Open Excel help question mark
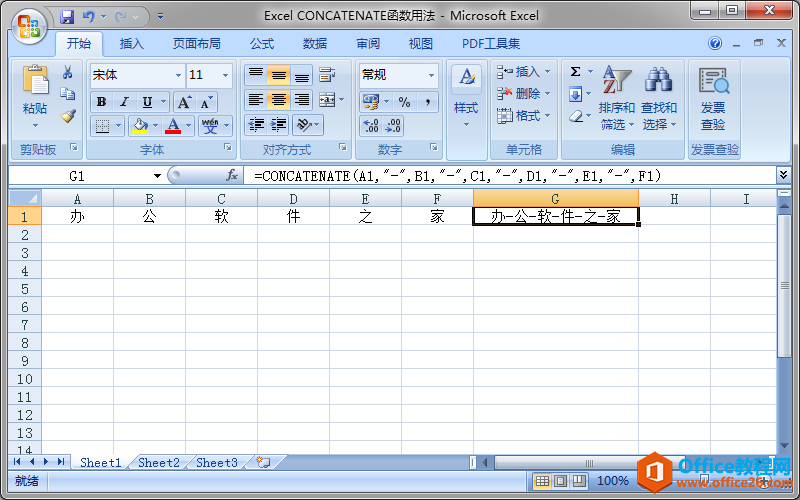The width and height of the screenshot is (800, 500). click(x=715, y=43)
